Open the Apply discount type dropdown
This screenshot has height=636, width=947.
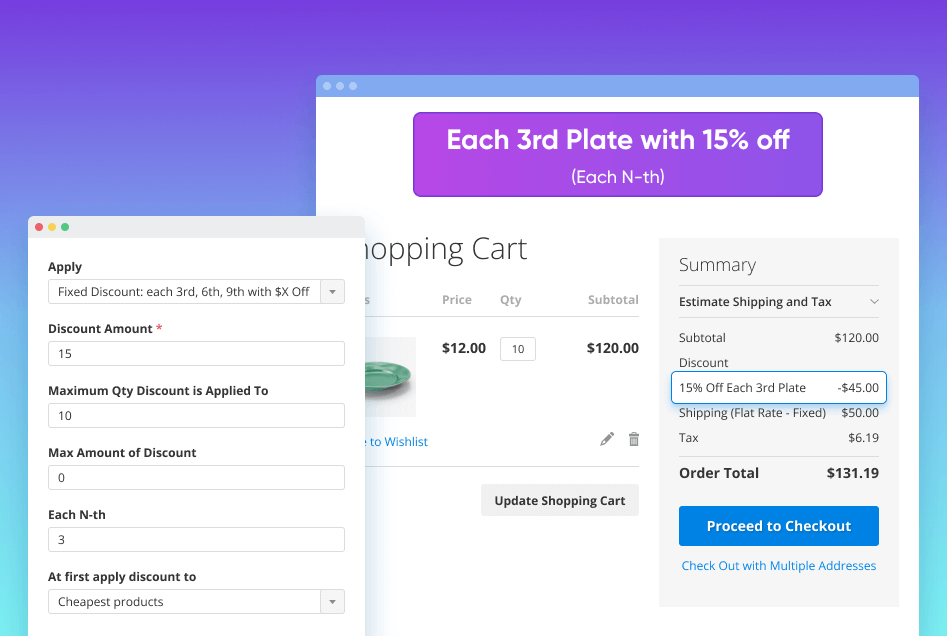(x=196, y=292)
